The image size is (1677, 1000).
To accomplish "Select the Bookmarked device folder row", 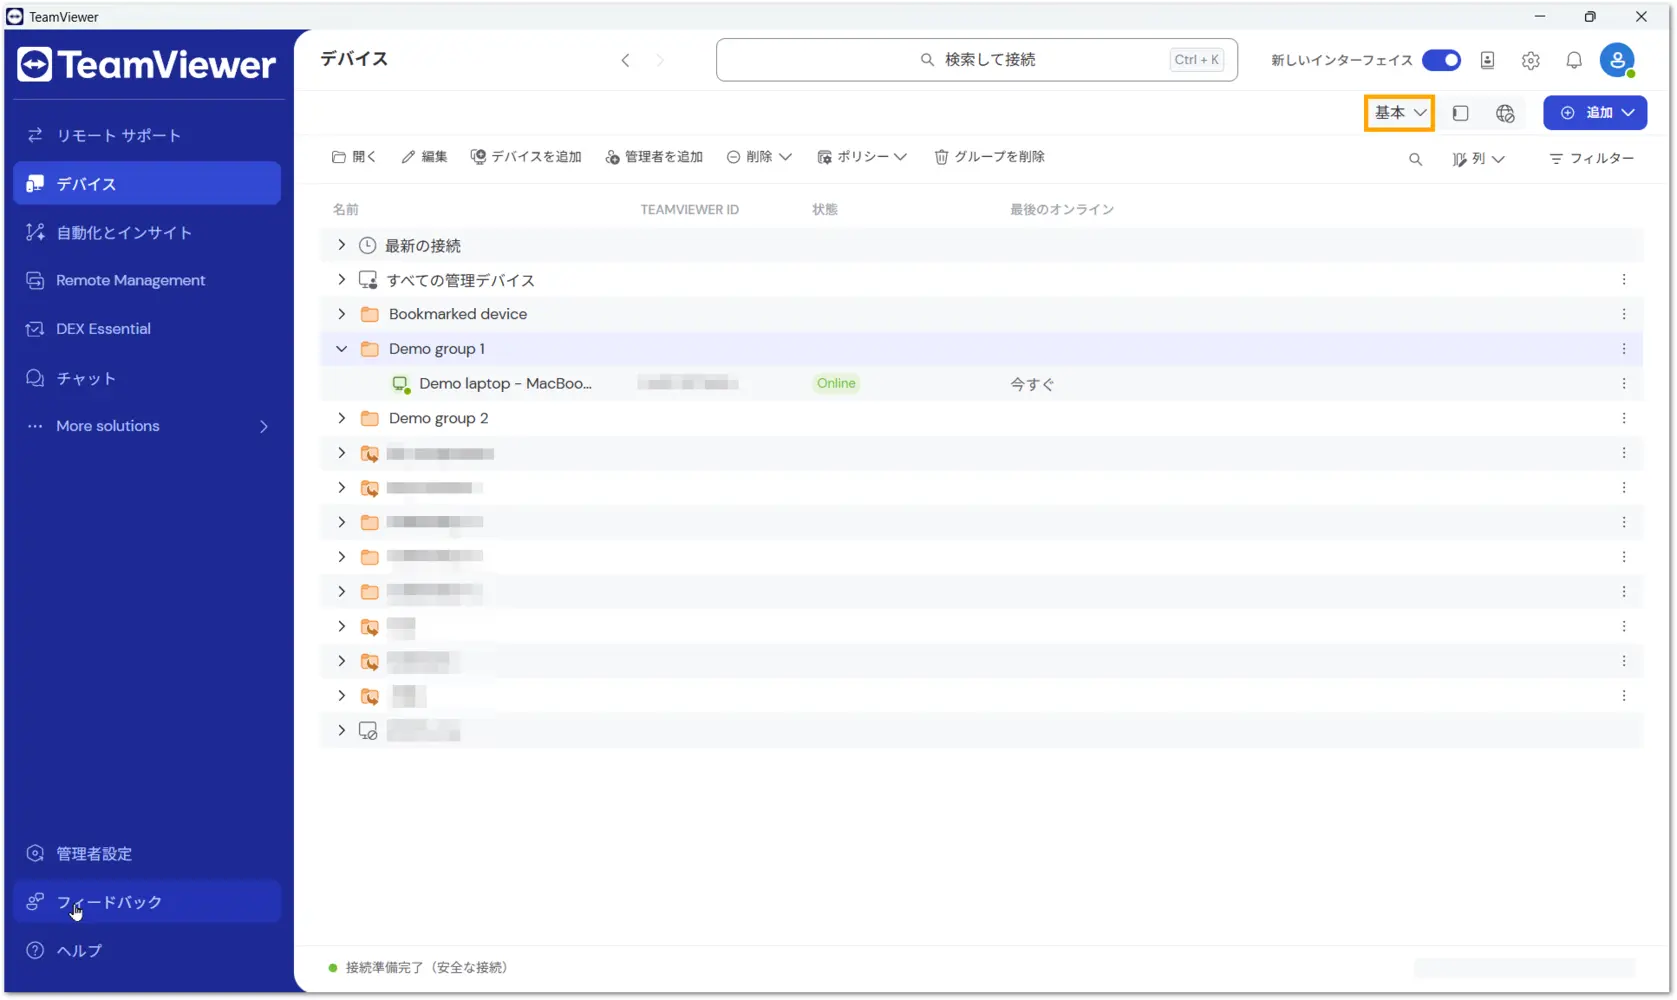I will (x=981, y=314).
